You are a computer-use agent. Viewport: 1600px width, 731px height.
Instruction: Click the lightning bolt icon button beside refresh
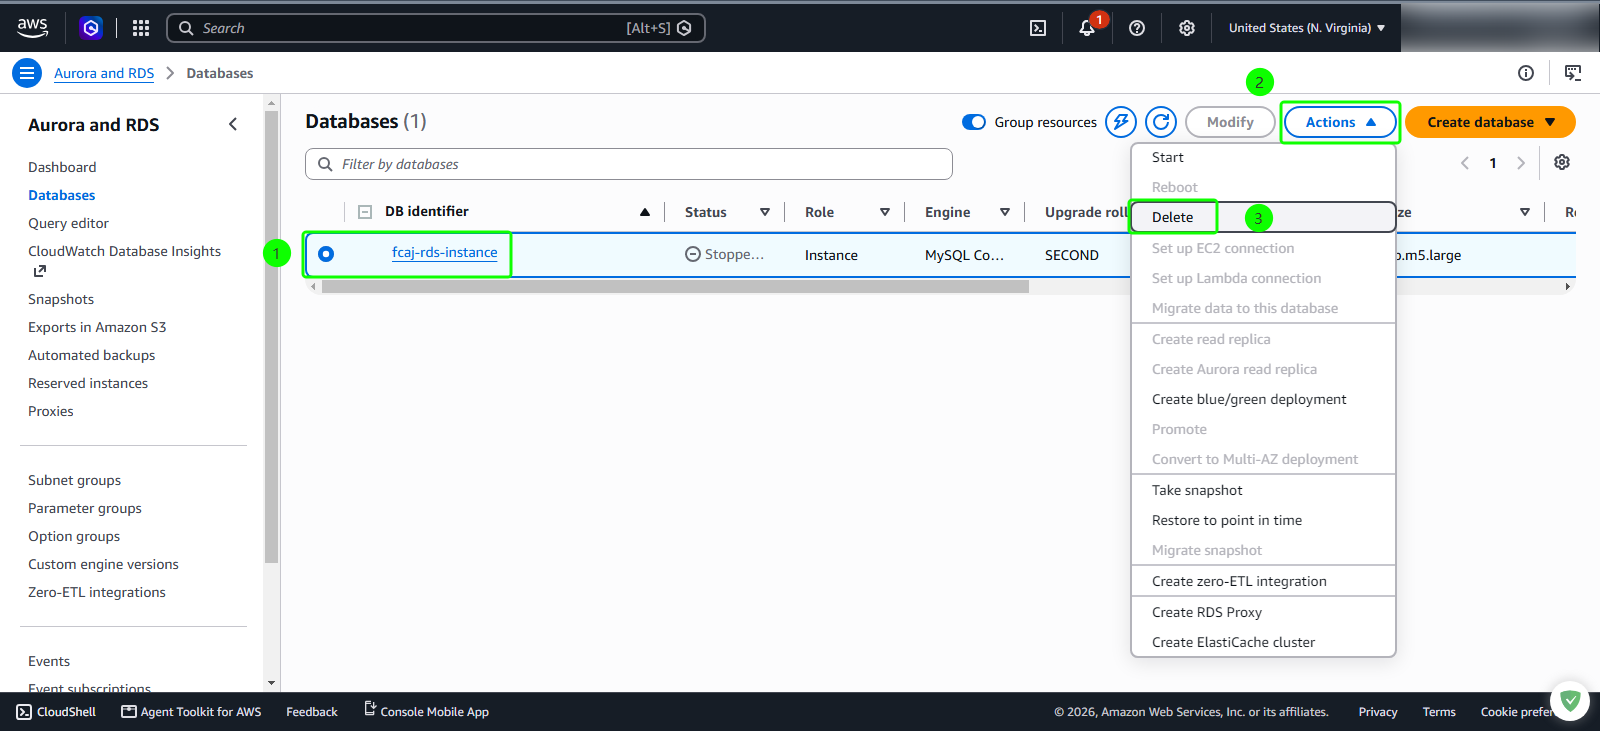[1121, 122]
